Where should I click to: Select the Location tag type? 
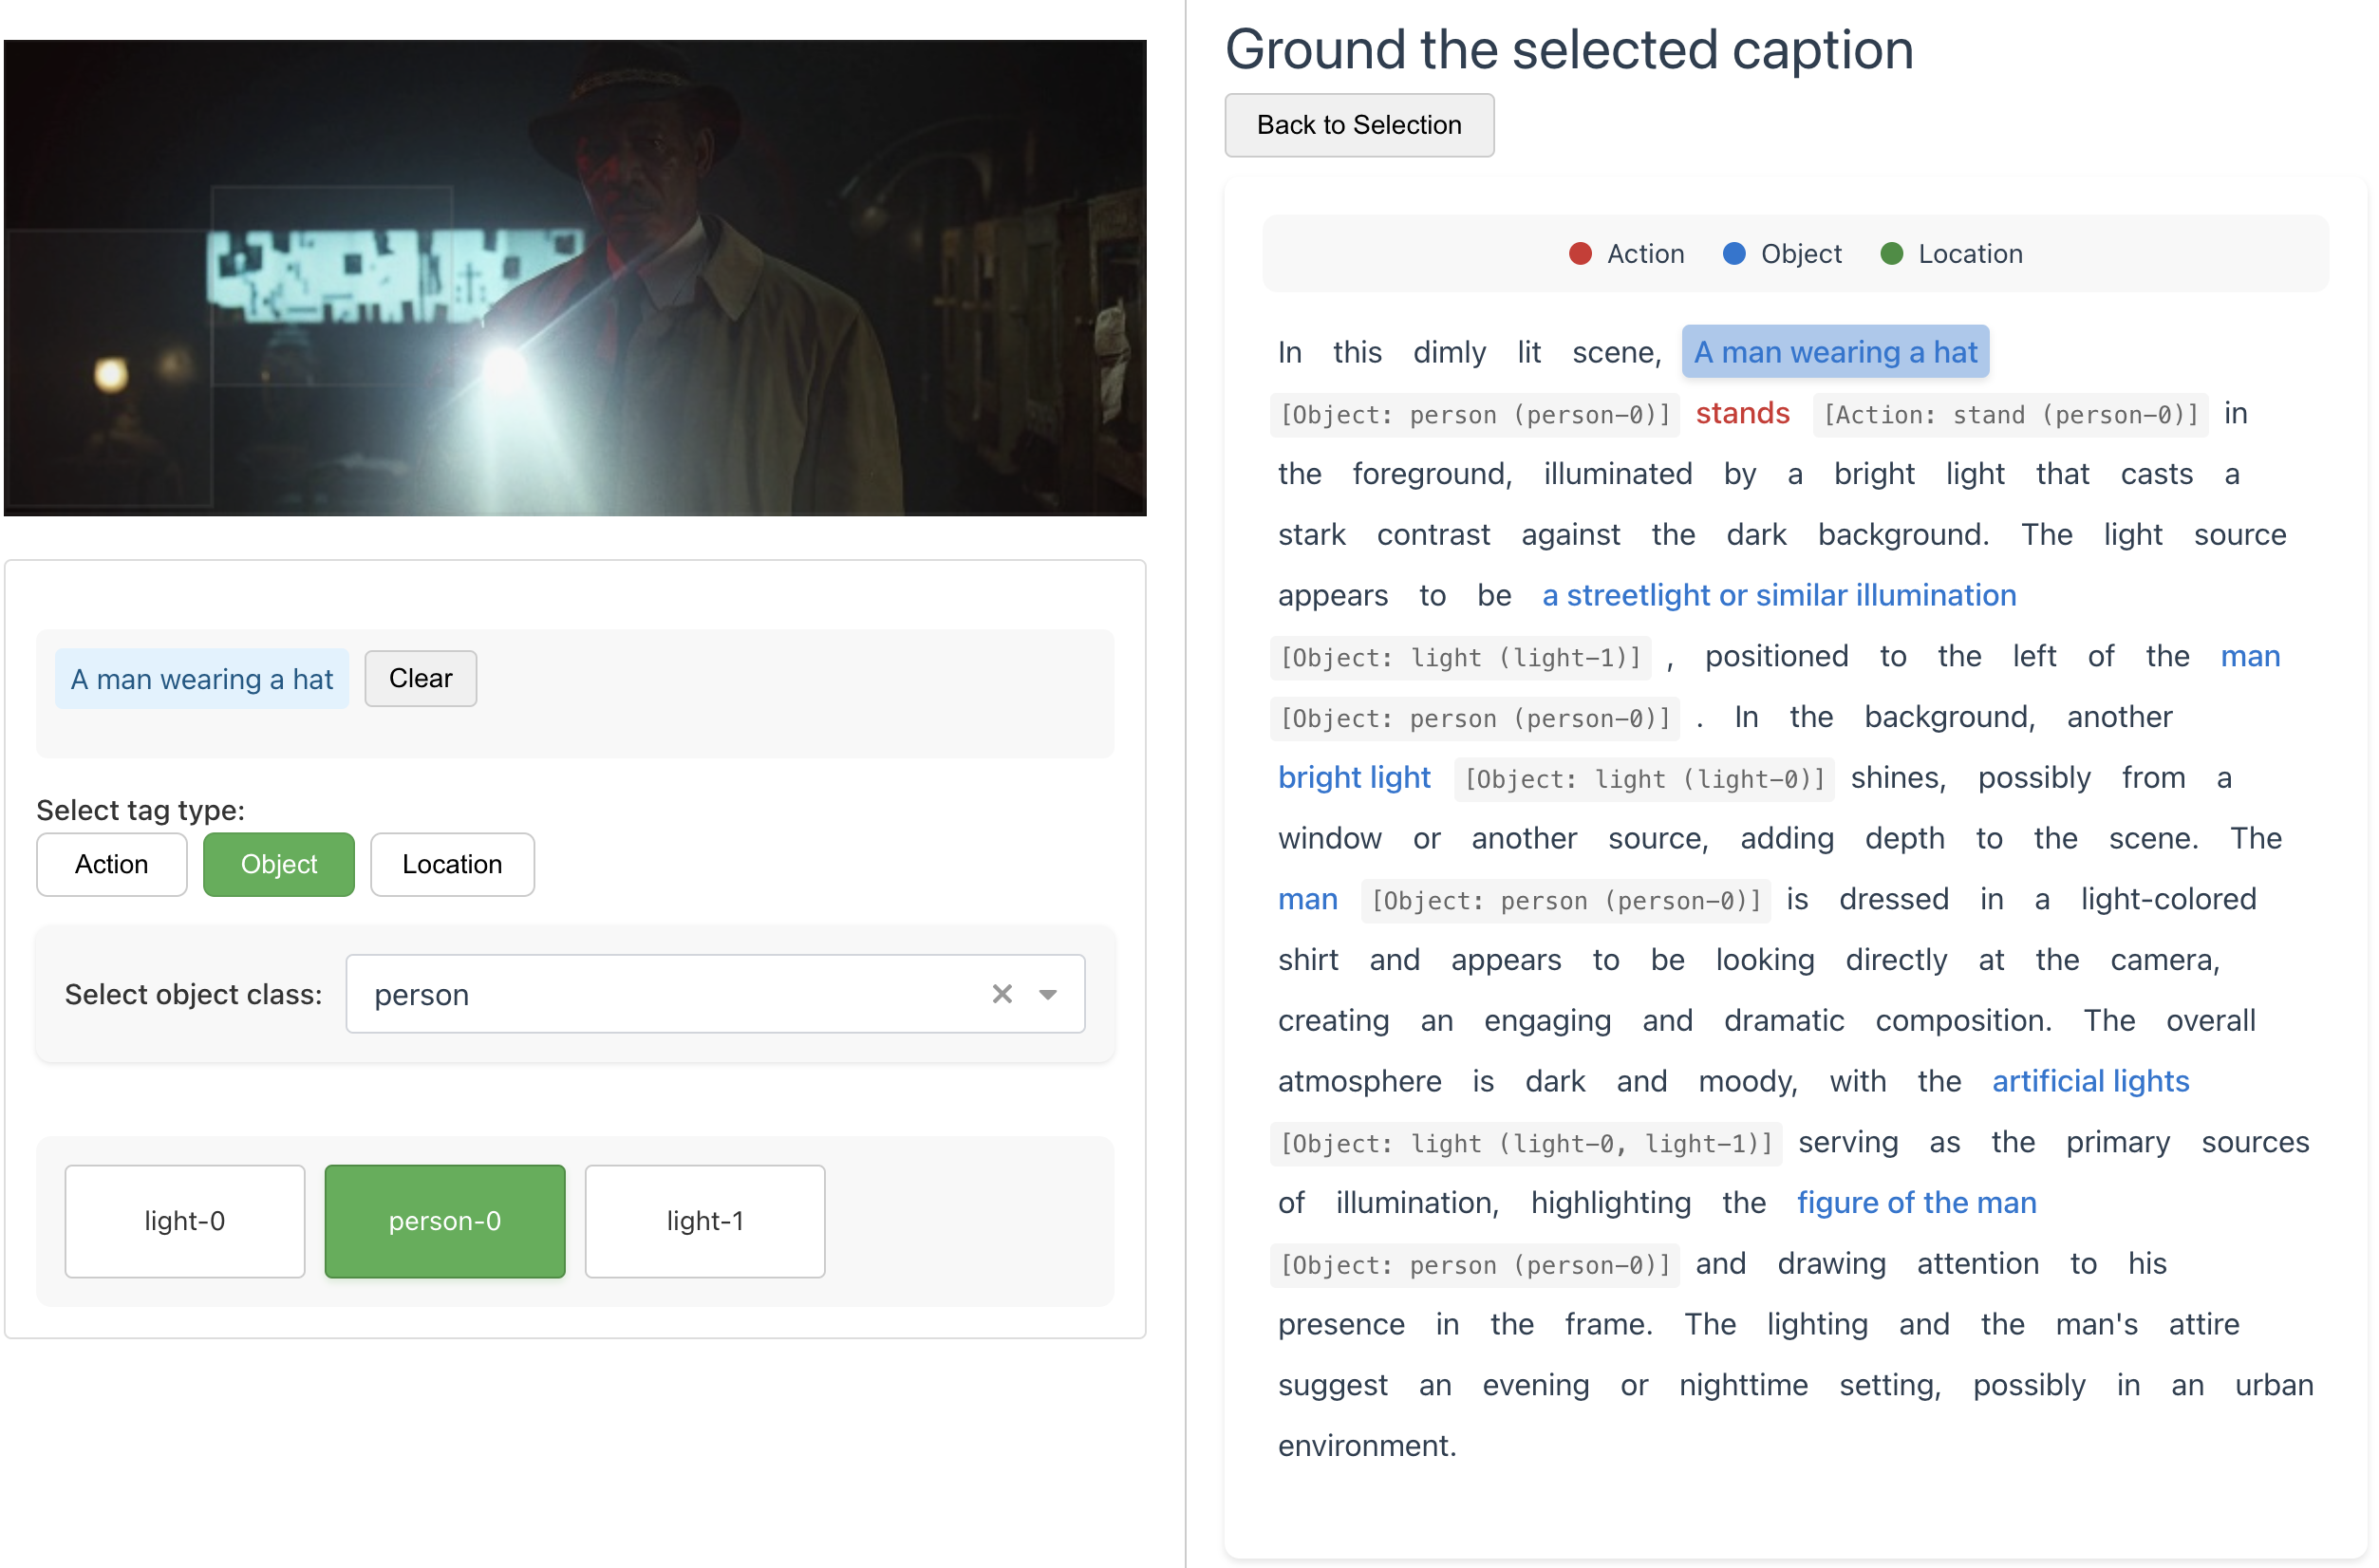coord(452,864)
